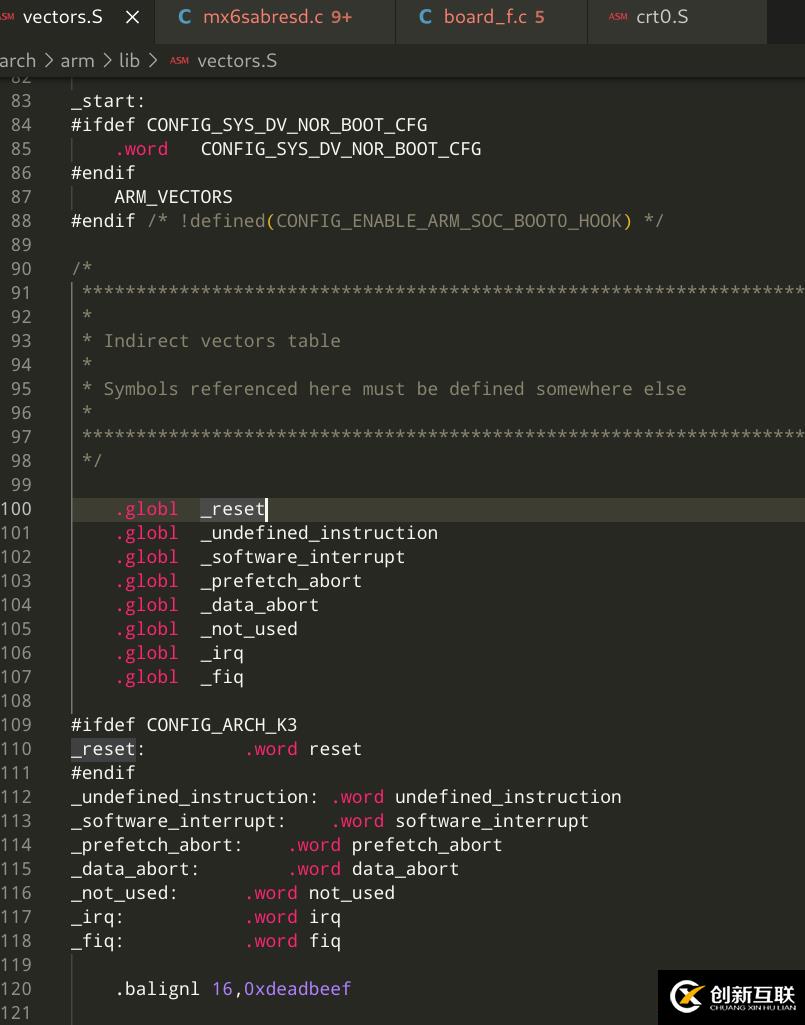The width and height of the screenshot is (805, 1025).
Task: Click the ASM icon on vectors.S tab
Action: pyautogui.click(x=7, y=17)
